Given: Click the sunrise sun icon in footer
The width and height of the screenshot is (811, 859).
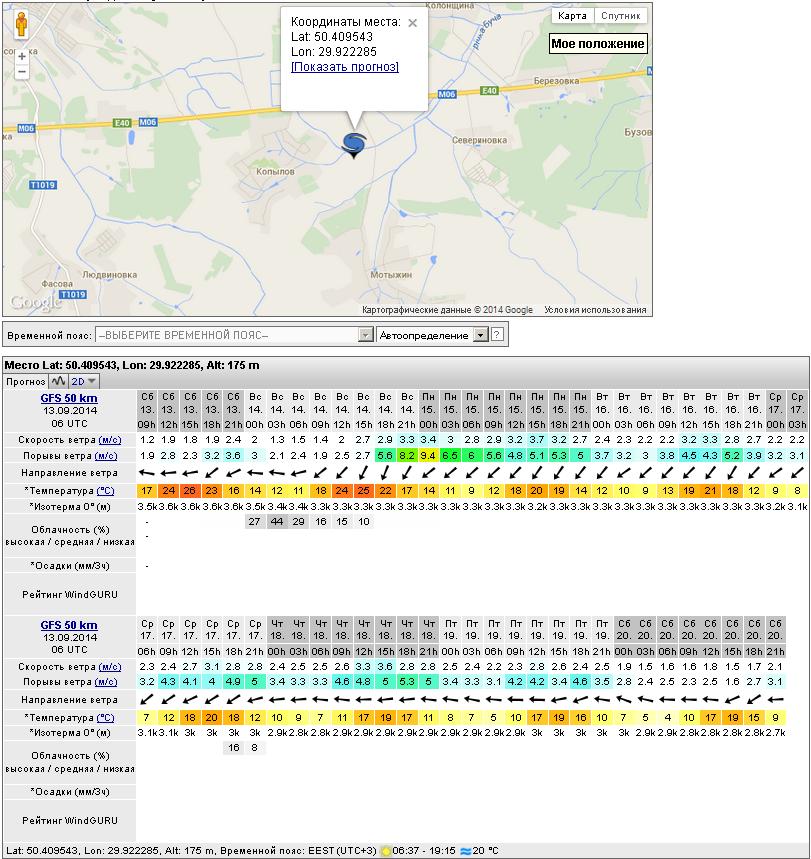Looking at the screenshot, I should 385,851.
